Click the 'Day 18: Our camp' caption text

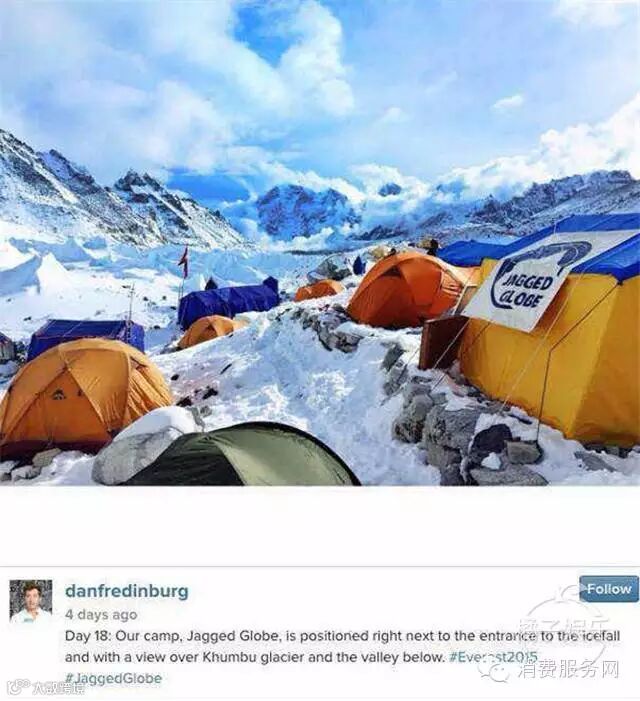[x=123, y=636]
